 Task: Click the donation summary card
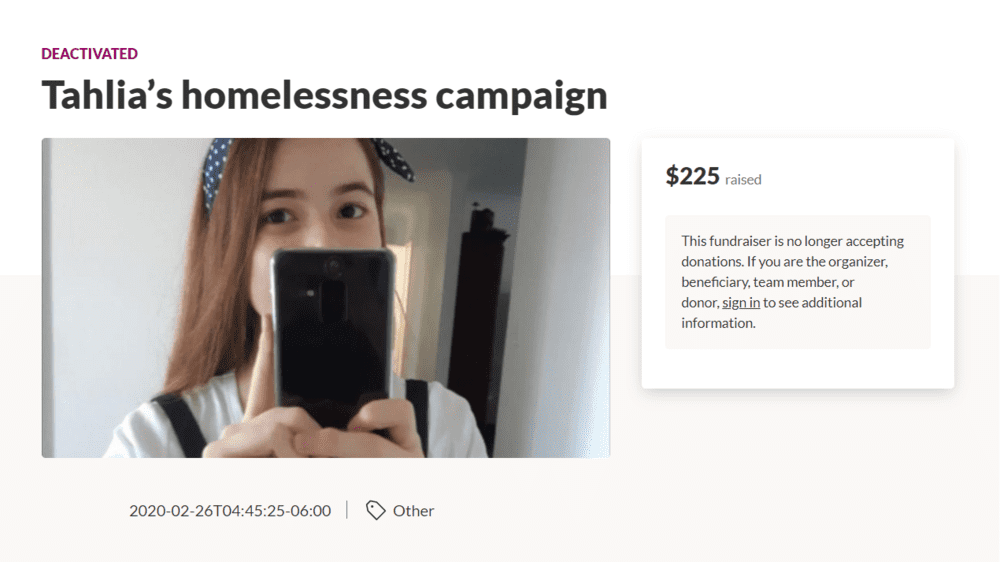(798, 263)
